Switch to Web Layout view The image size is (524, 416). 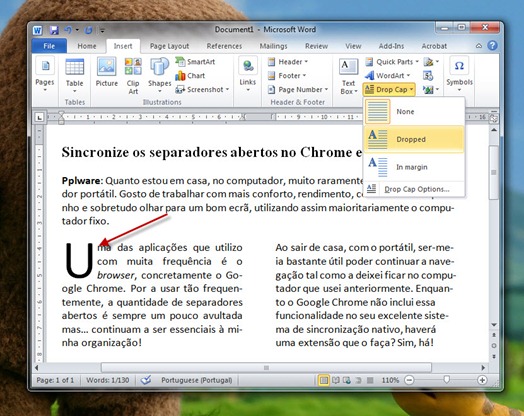(347, 380)
